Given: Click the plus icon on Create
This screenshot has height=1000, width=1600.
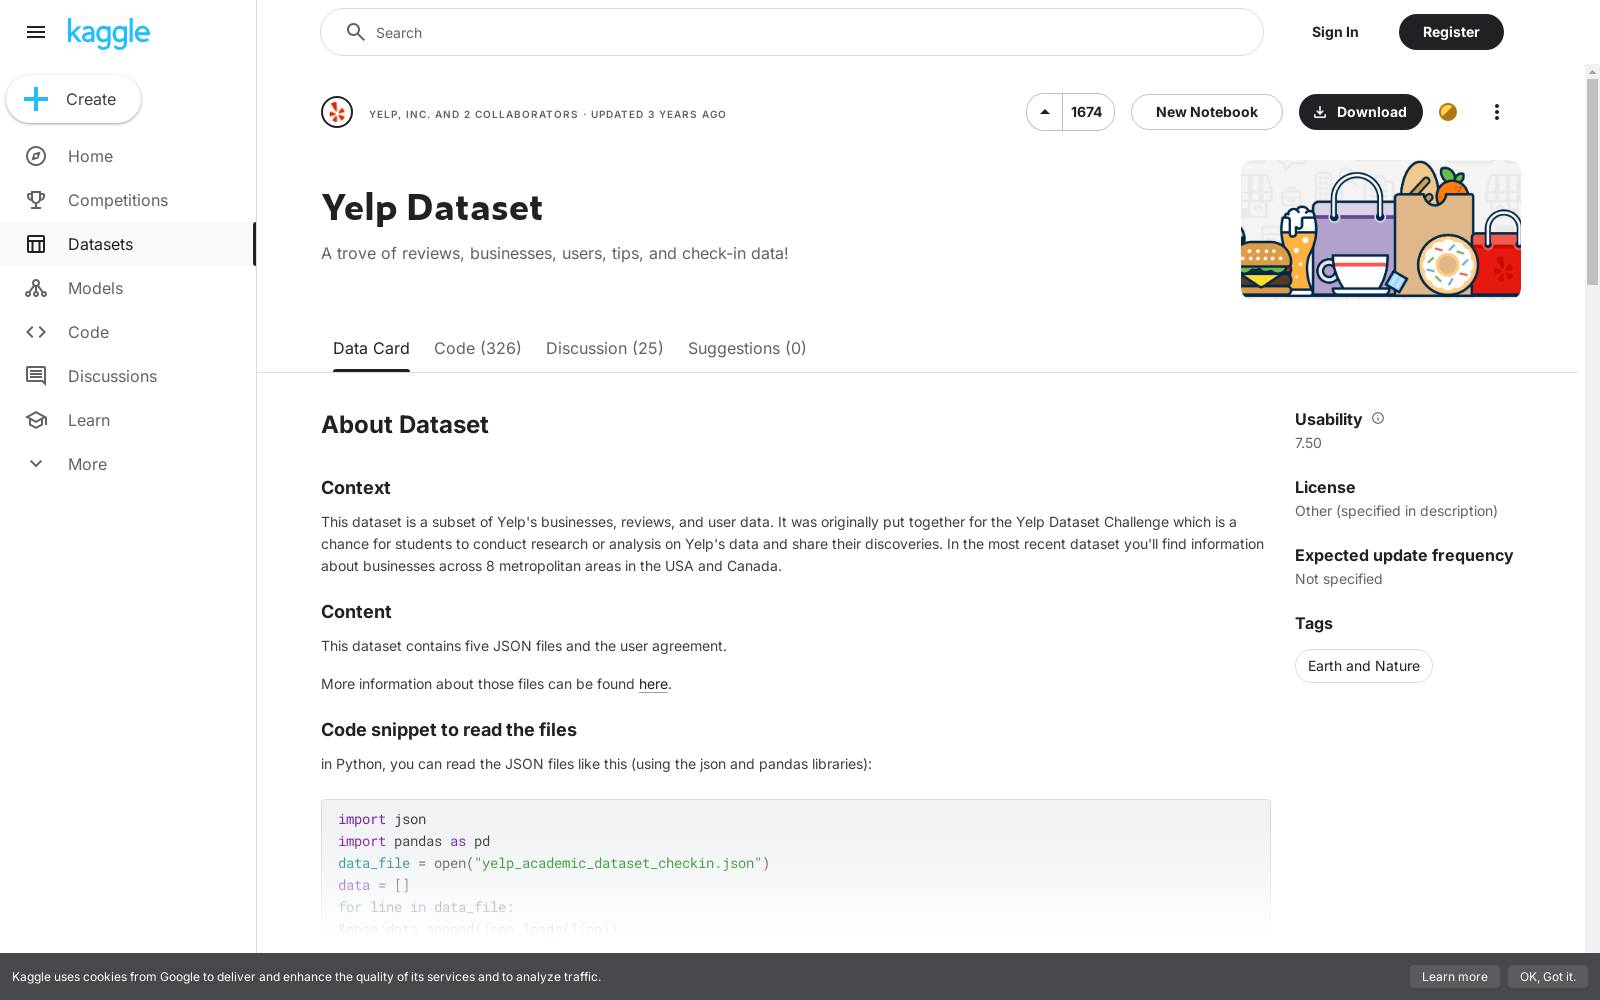Looking at the screenshot, I should click(36, 99).
